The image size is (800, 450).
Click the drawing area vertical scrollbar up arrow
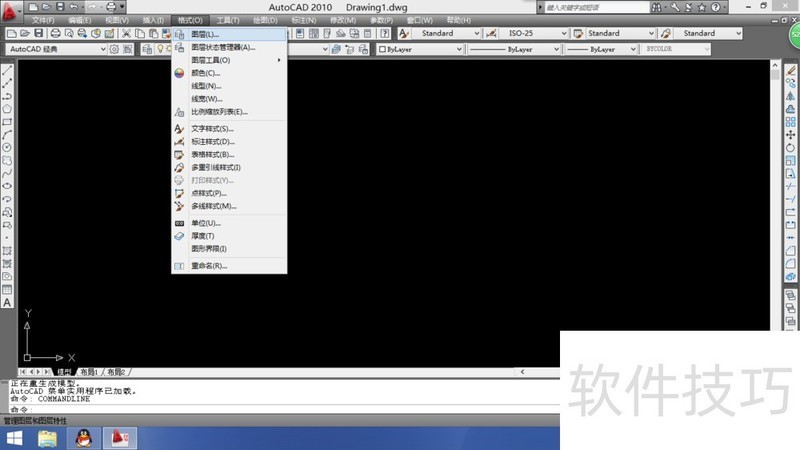pos(775,65)
